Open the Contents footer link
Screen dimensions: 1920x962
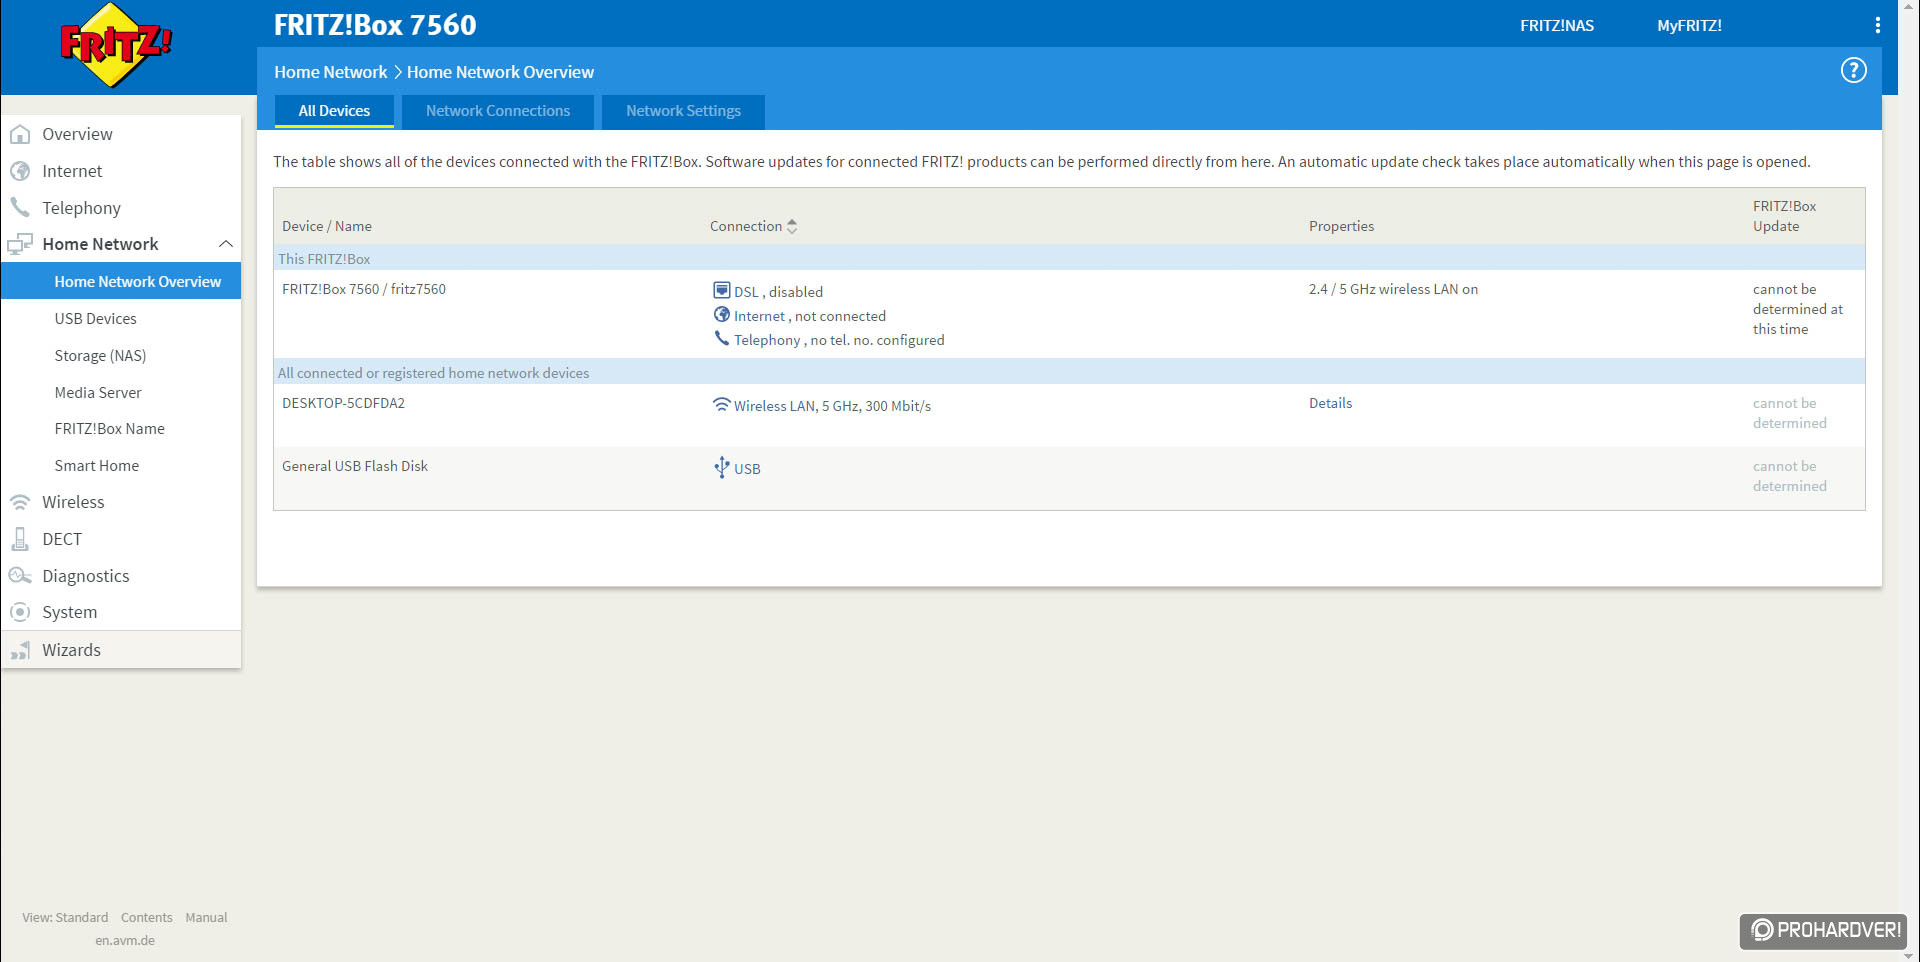[147, 917]
